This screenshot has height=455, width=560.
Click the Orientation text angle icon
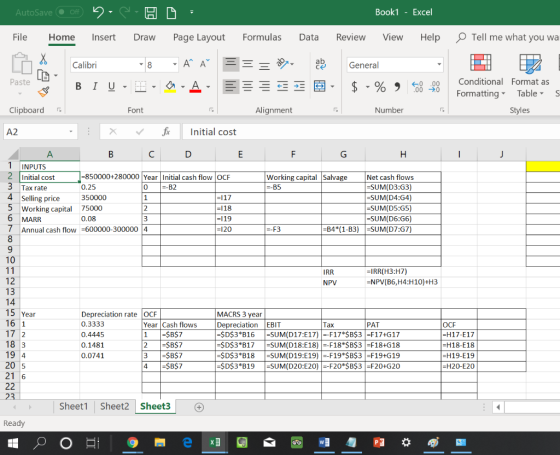click(282, 64)
